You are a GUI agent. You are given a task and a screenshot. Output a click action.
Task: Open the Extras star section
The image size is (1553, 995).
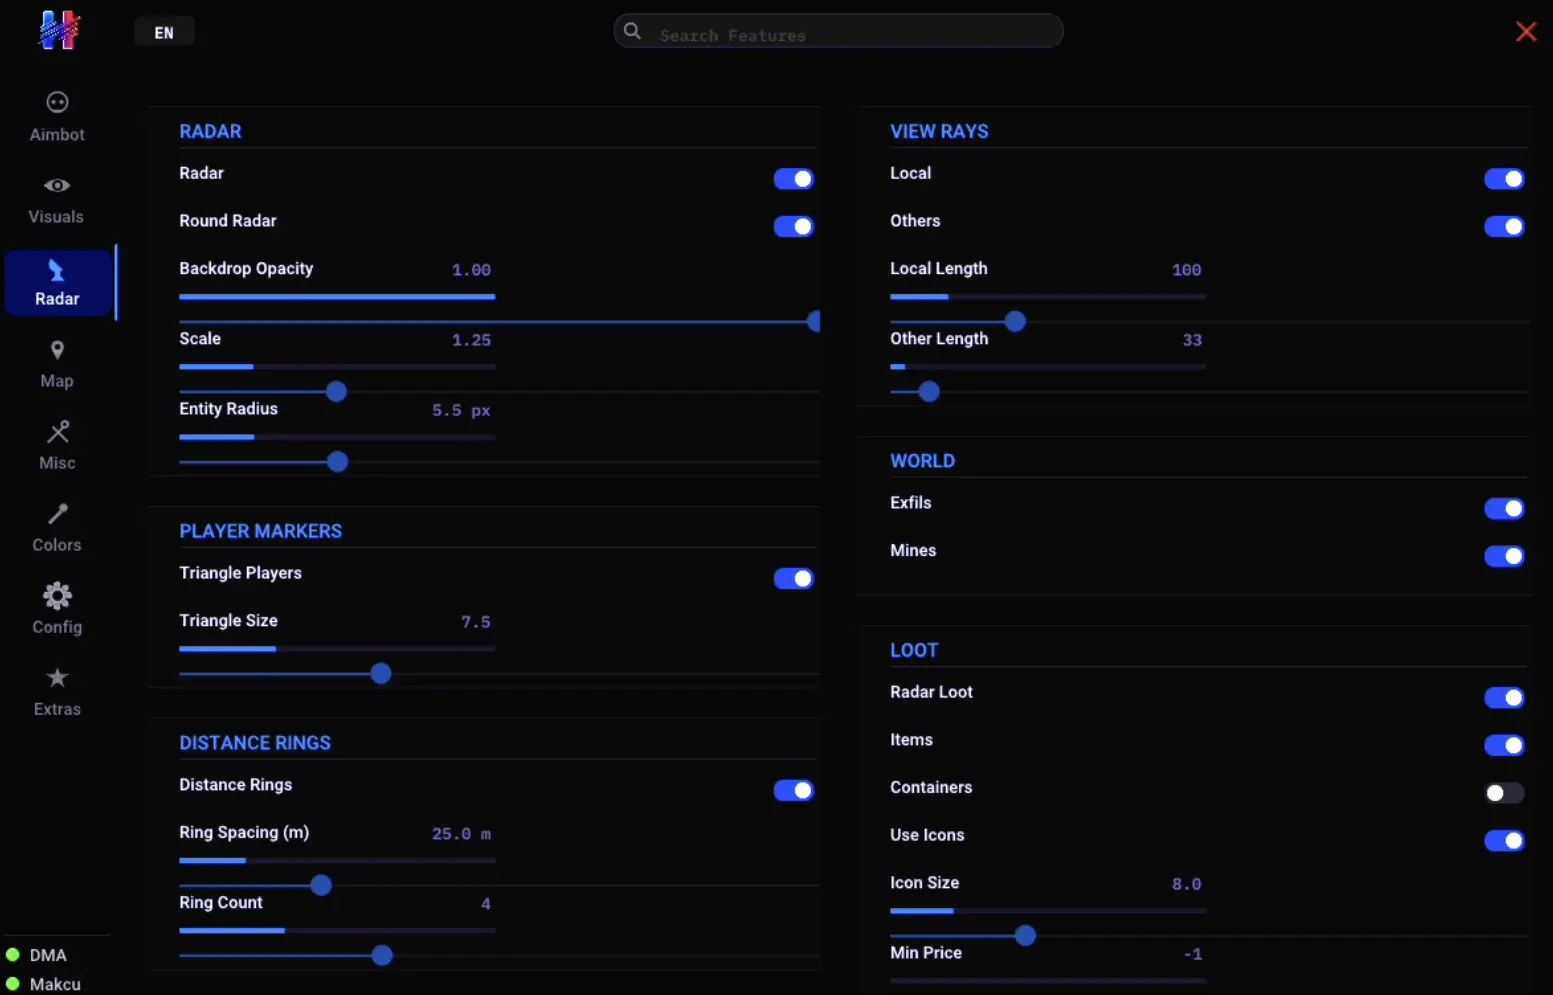(x=57, y=691)
